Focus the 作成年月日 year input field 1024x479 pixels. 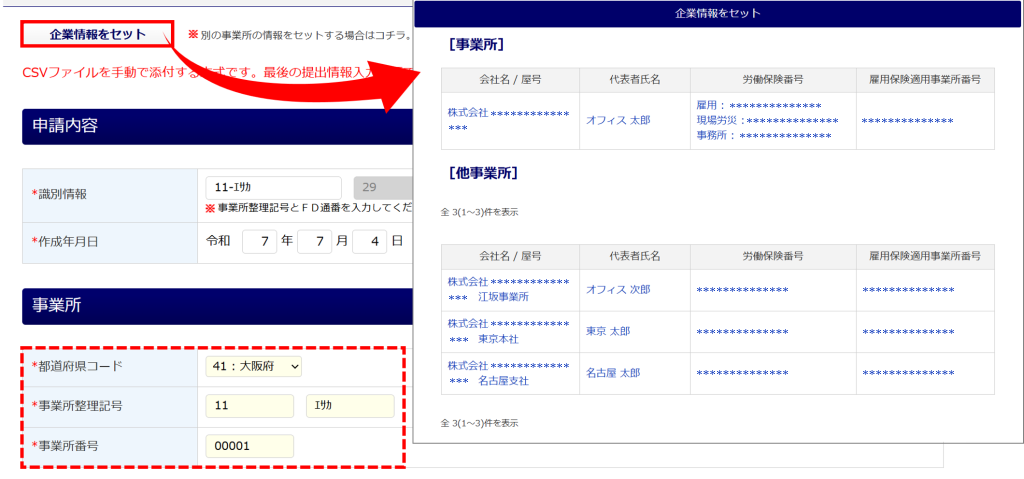[259, 241]
